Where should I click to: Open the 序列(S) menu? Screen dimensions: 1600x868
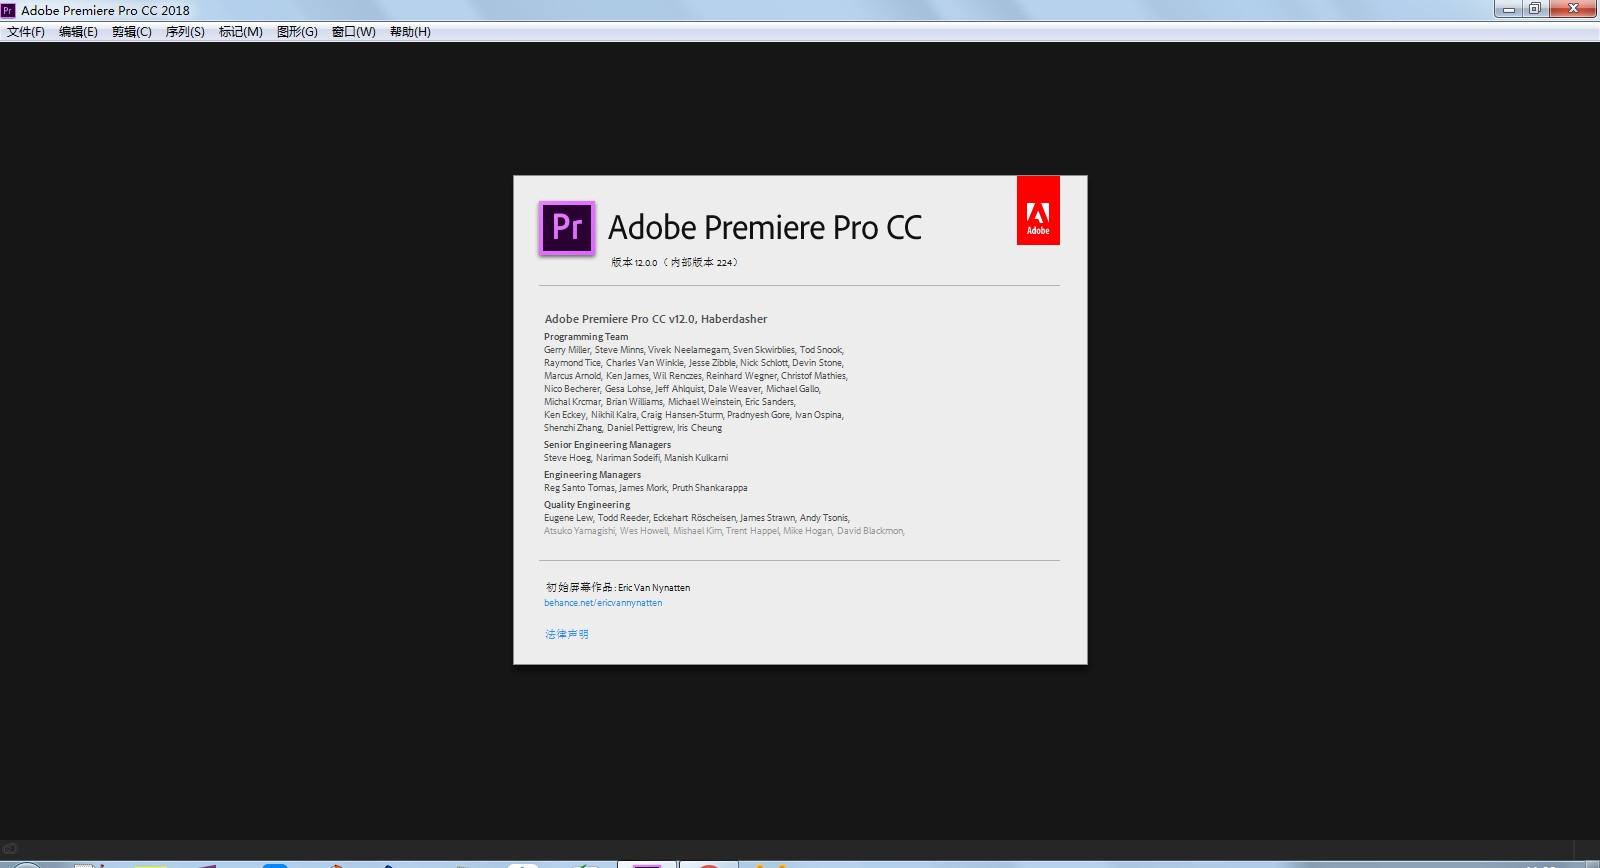point(185,32)
